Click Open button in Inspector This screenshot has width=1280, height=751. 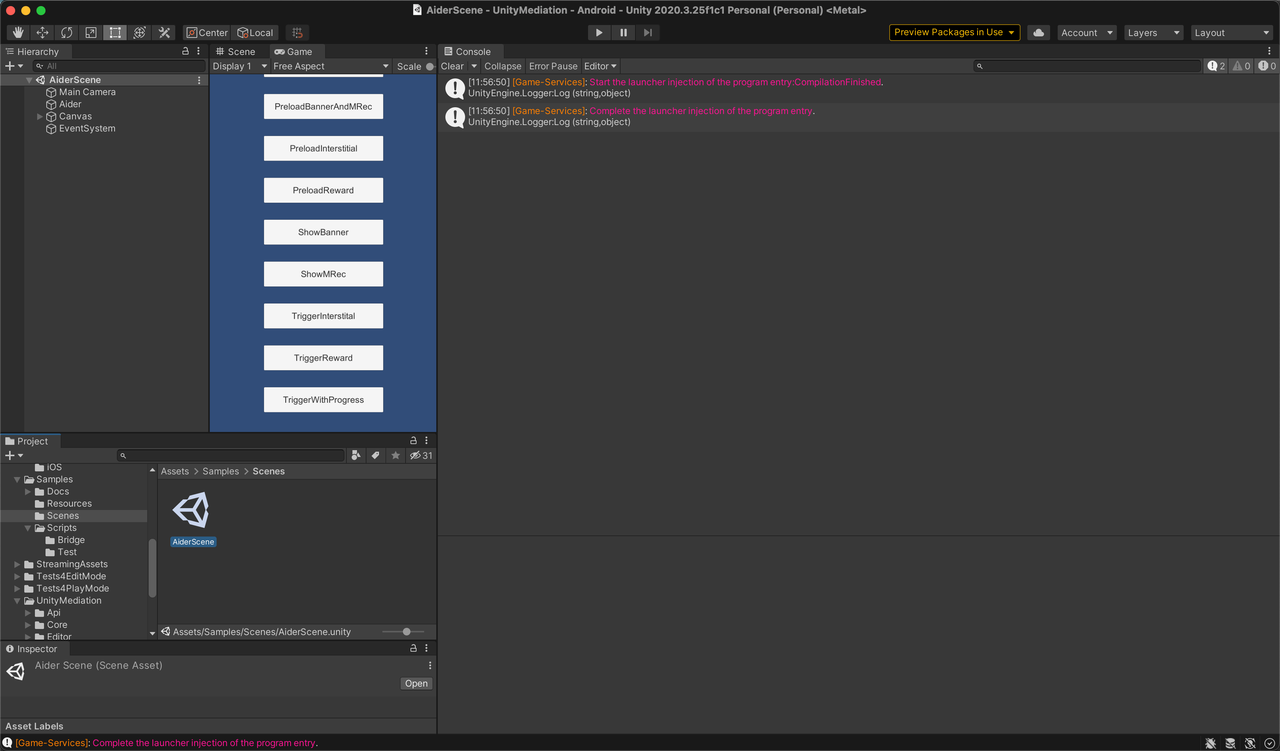click(416, 684)
